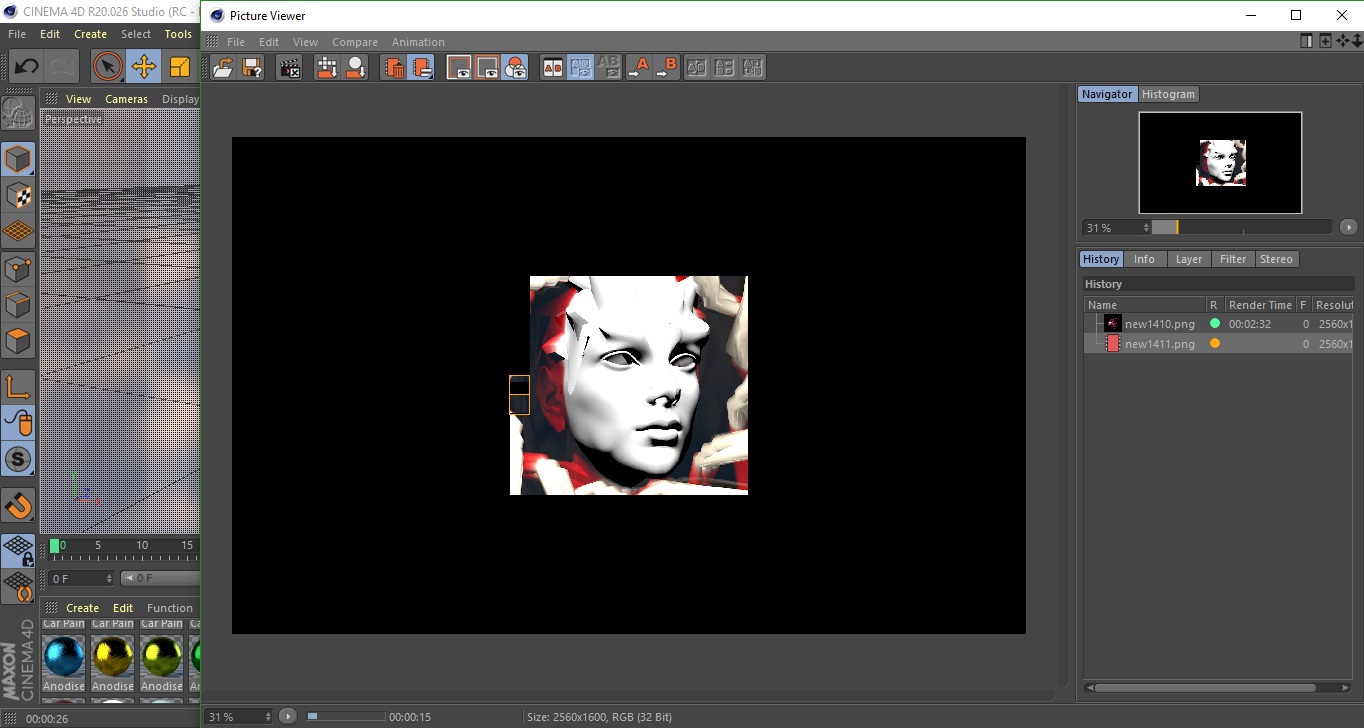The width and height of the screenshot is (1364, 728).
Task: Toggle the AB compare mode button
Action: (x=552, y=68)
